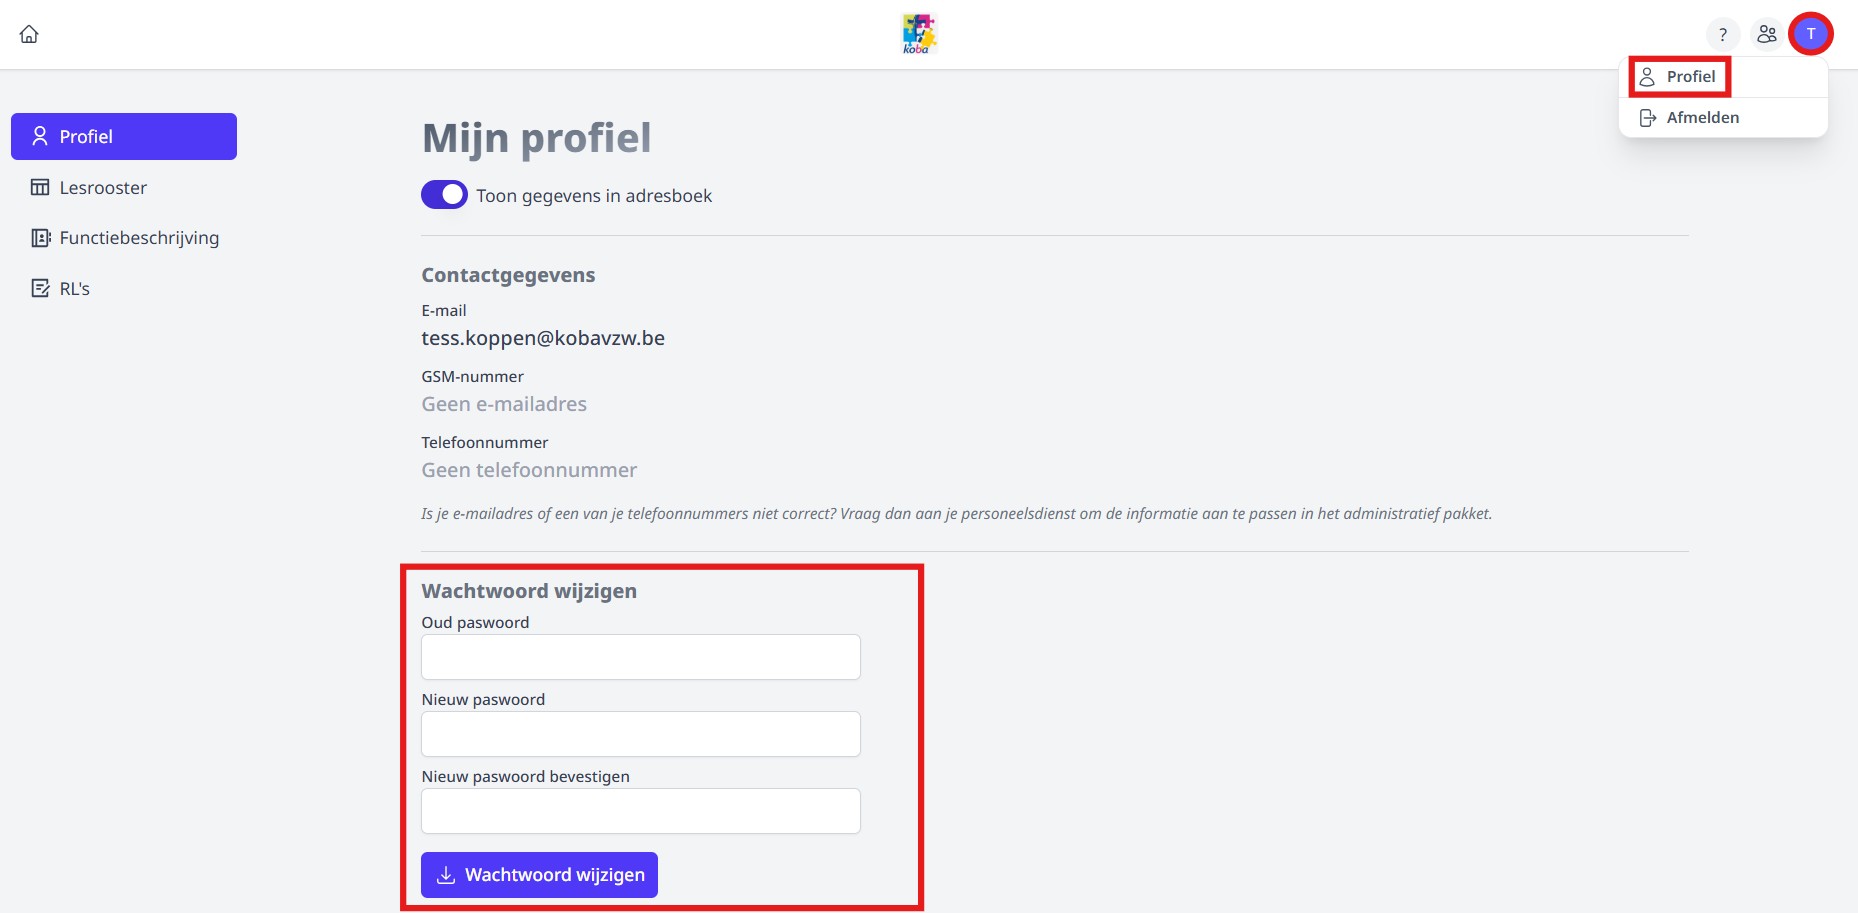Click the home icon

click(x=29, y=34)
